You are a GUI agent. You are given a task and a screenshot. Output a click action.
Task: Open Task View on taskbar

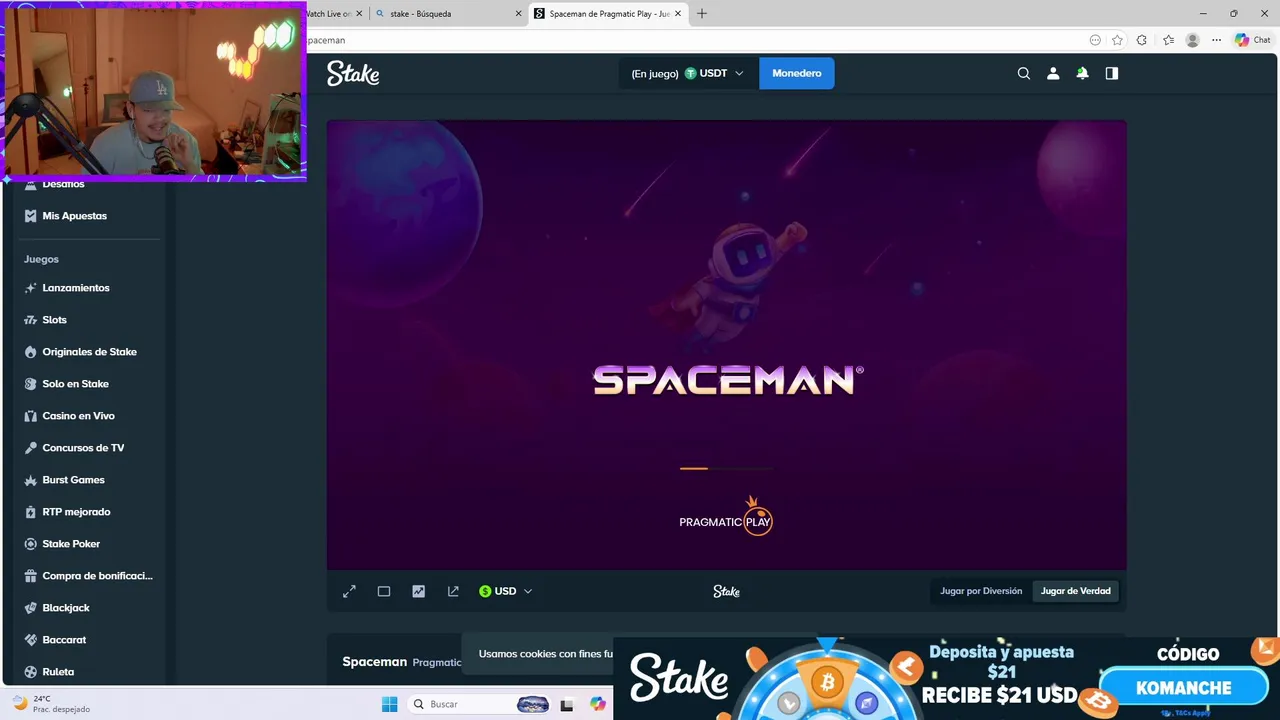[567, 704]
